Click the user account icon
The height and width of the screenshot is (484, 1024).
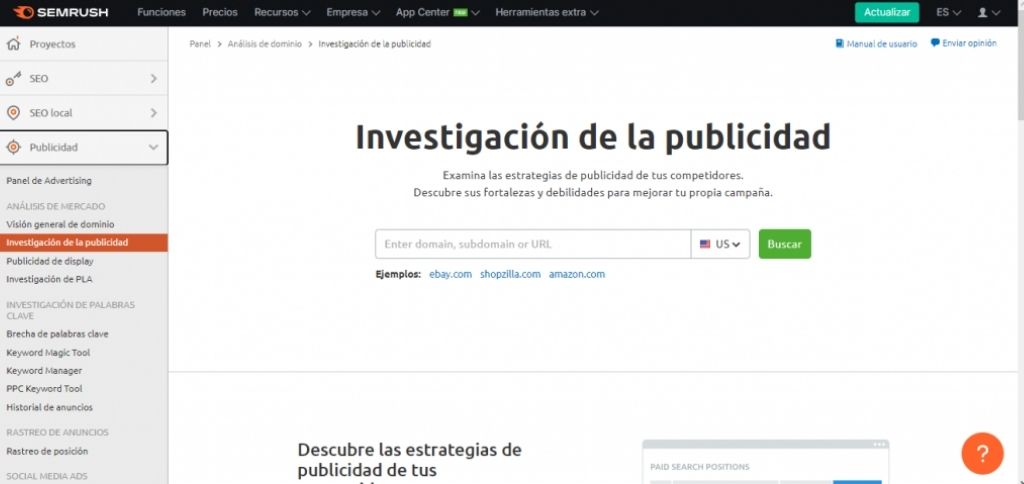982,12
